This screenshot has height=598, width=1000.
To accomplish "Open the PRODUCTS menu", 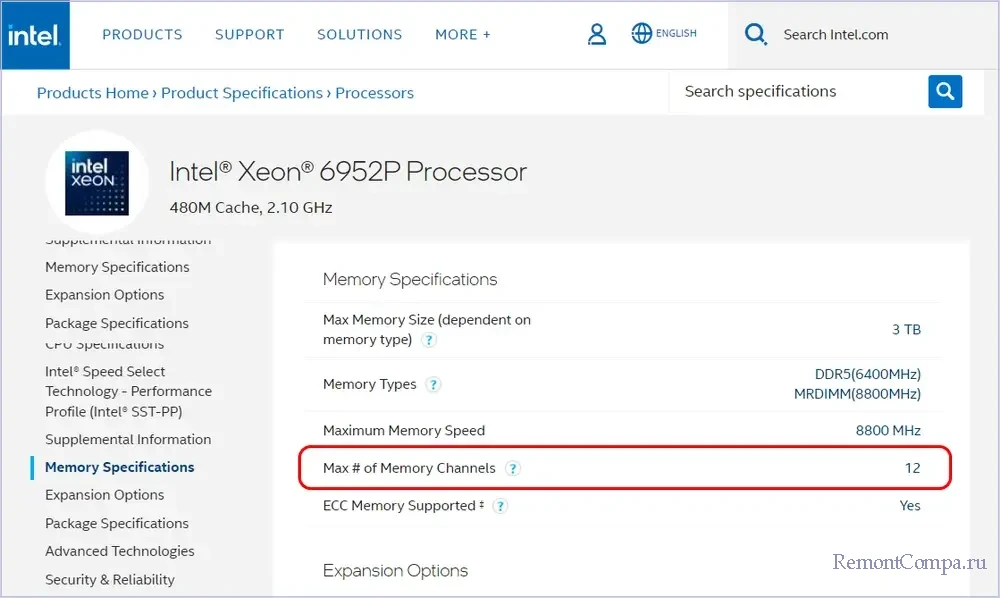I will pos(142,34).
